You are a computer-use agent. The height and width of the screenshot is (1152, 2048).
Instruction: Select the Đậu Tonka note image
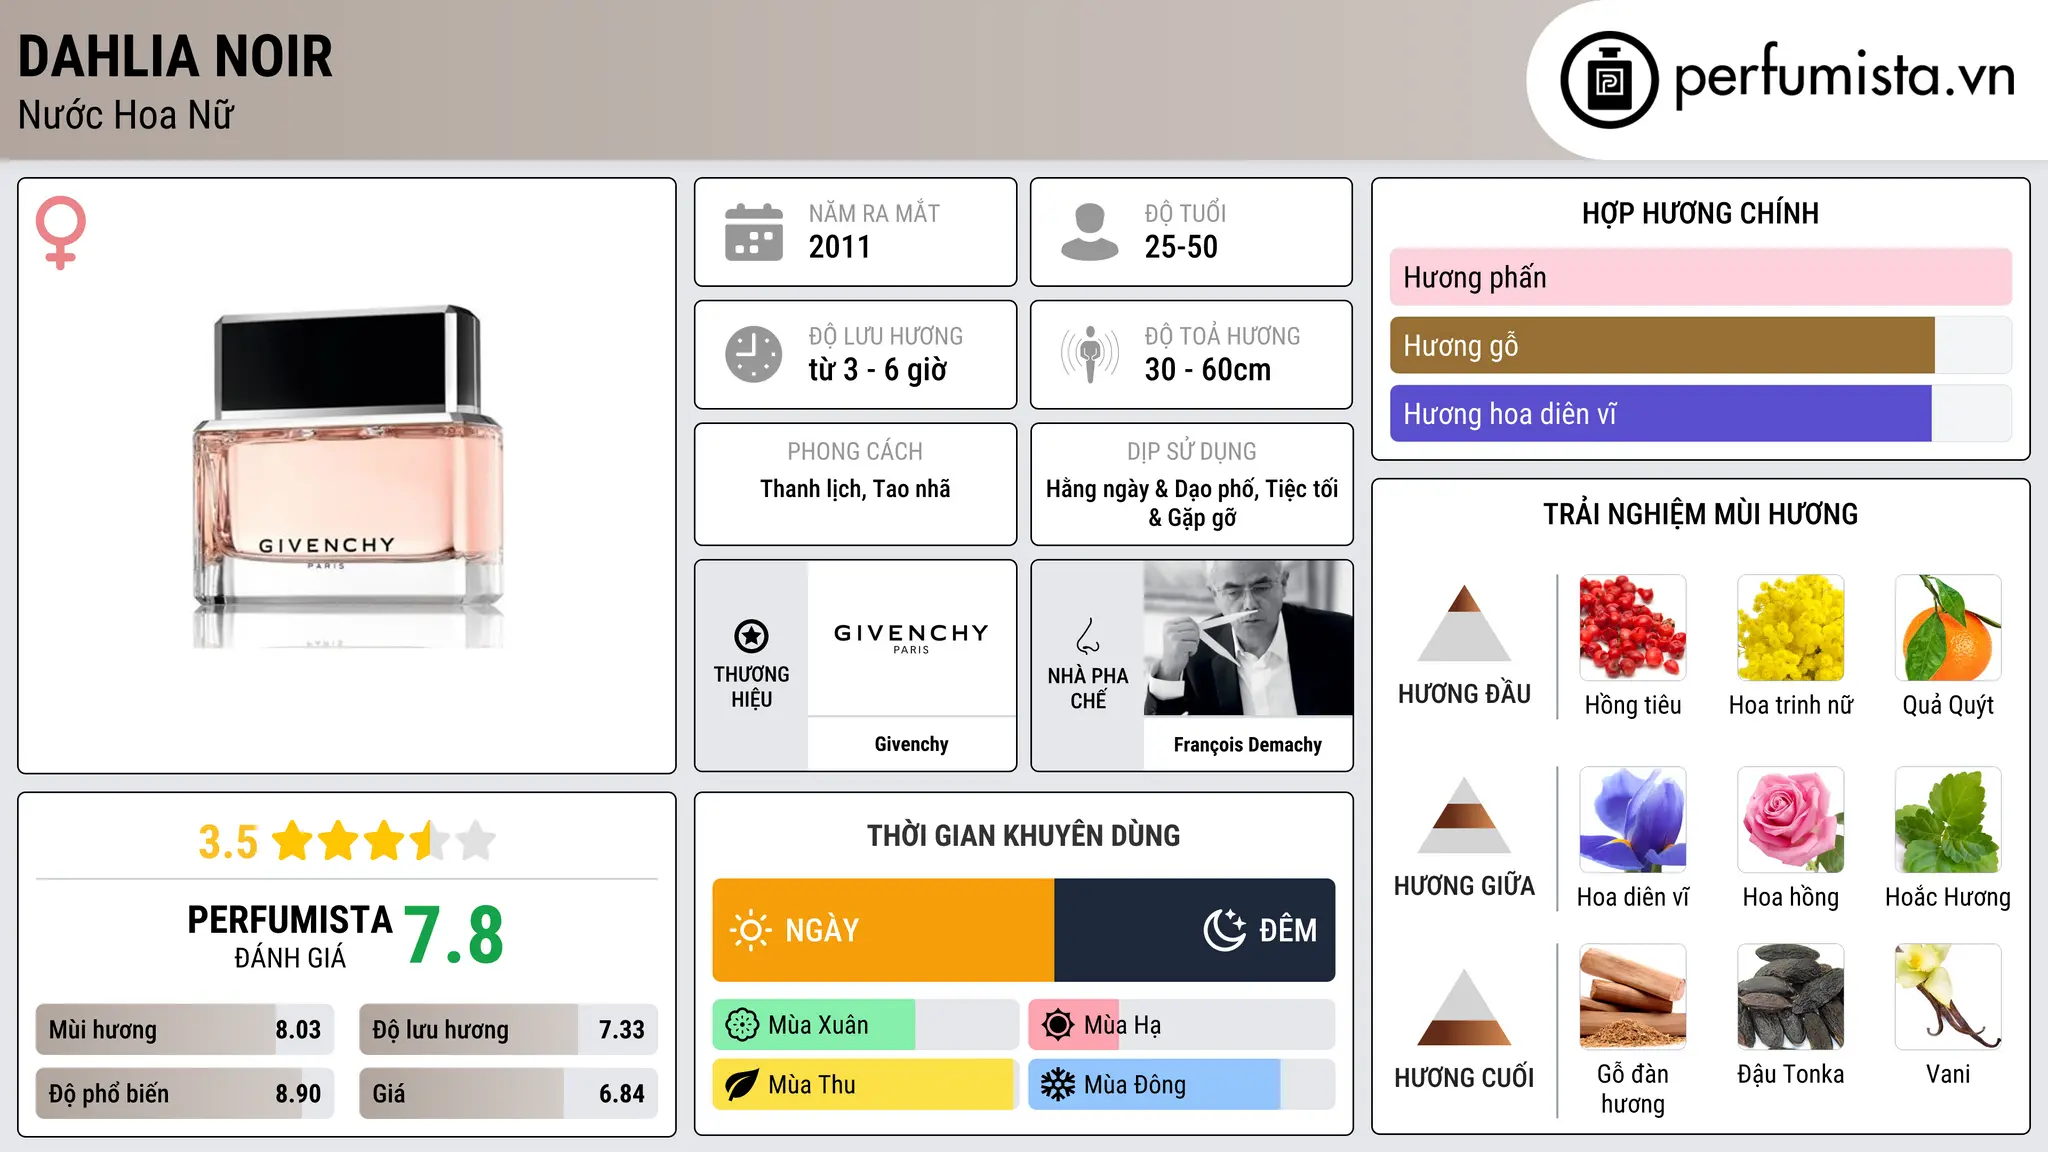click(1791, 997)
